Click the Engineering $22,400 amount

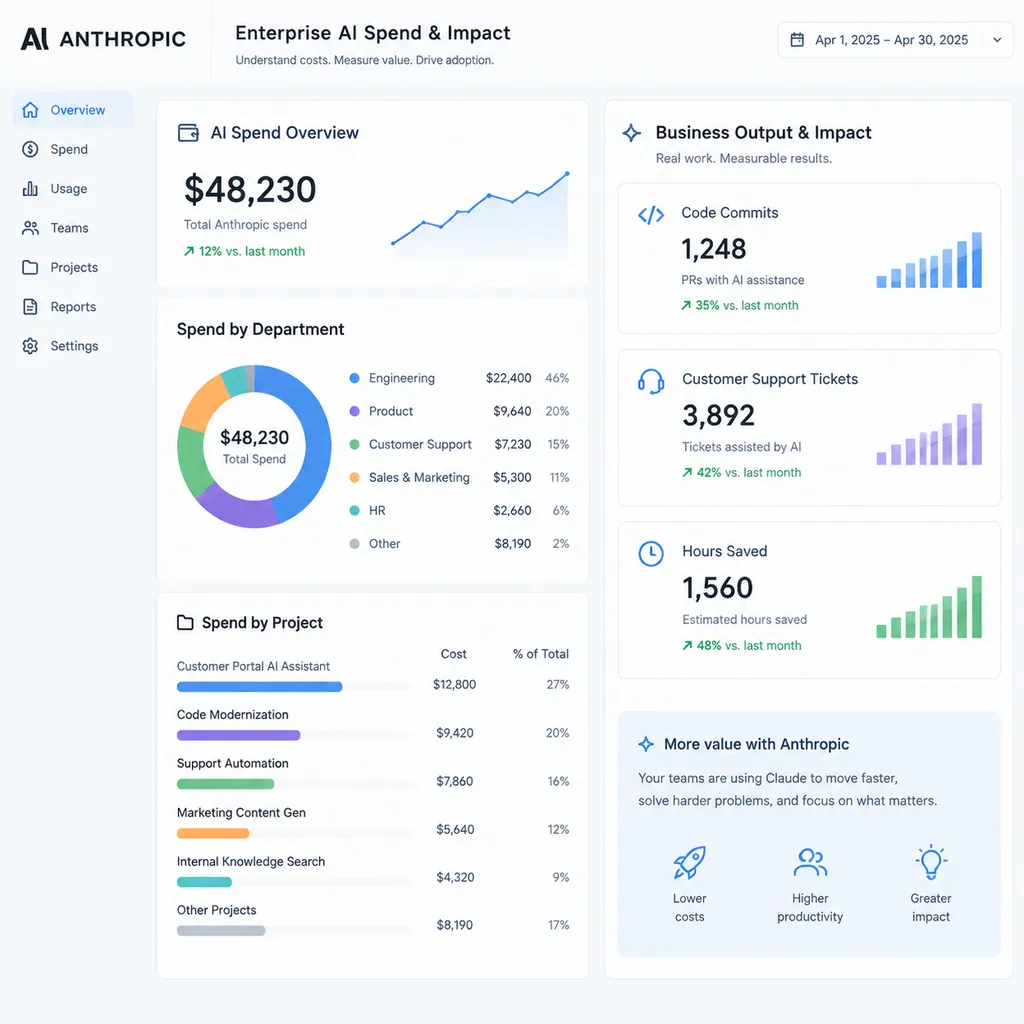point(509,378)
